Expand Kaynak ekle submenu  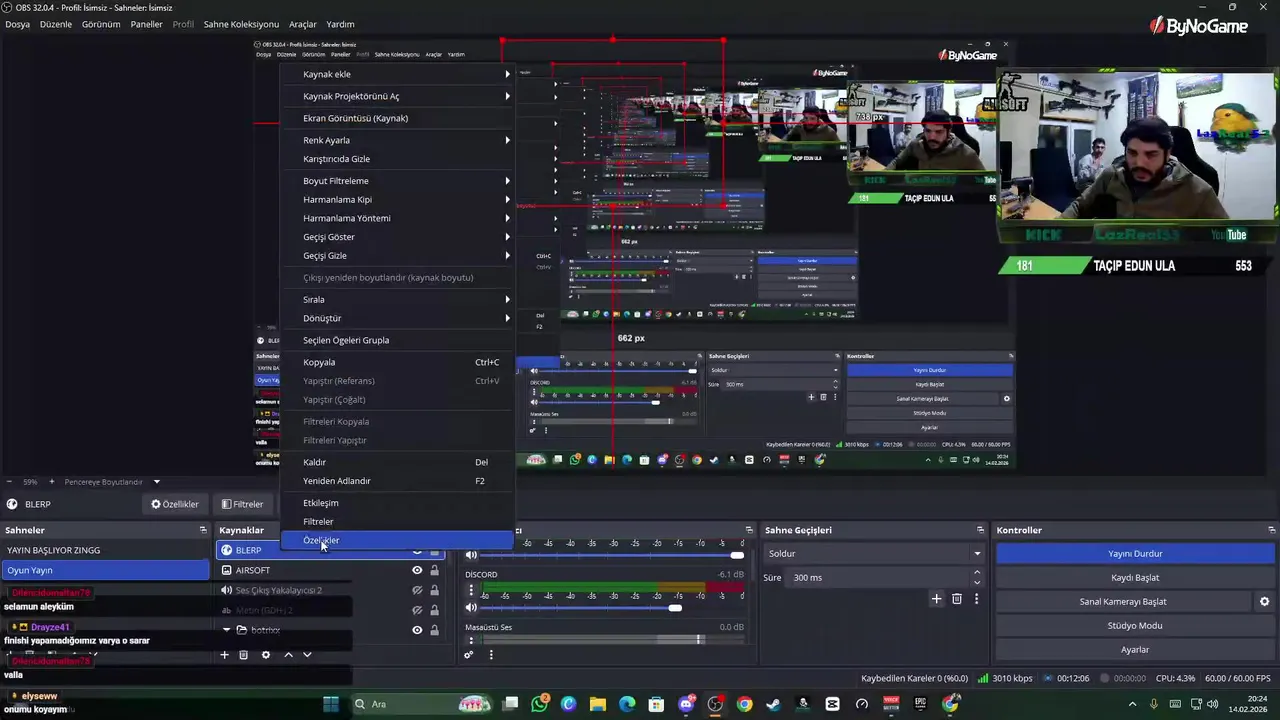click(x=398, y=74)
